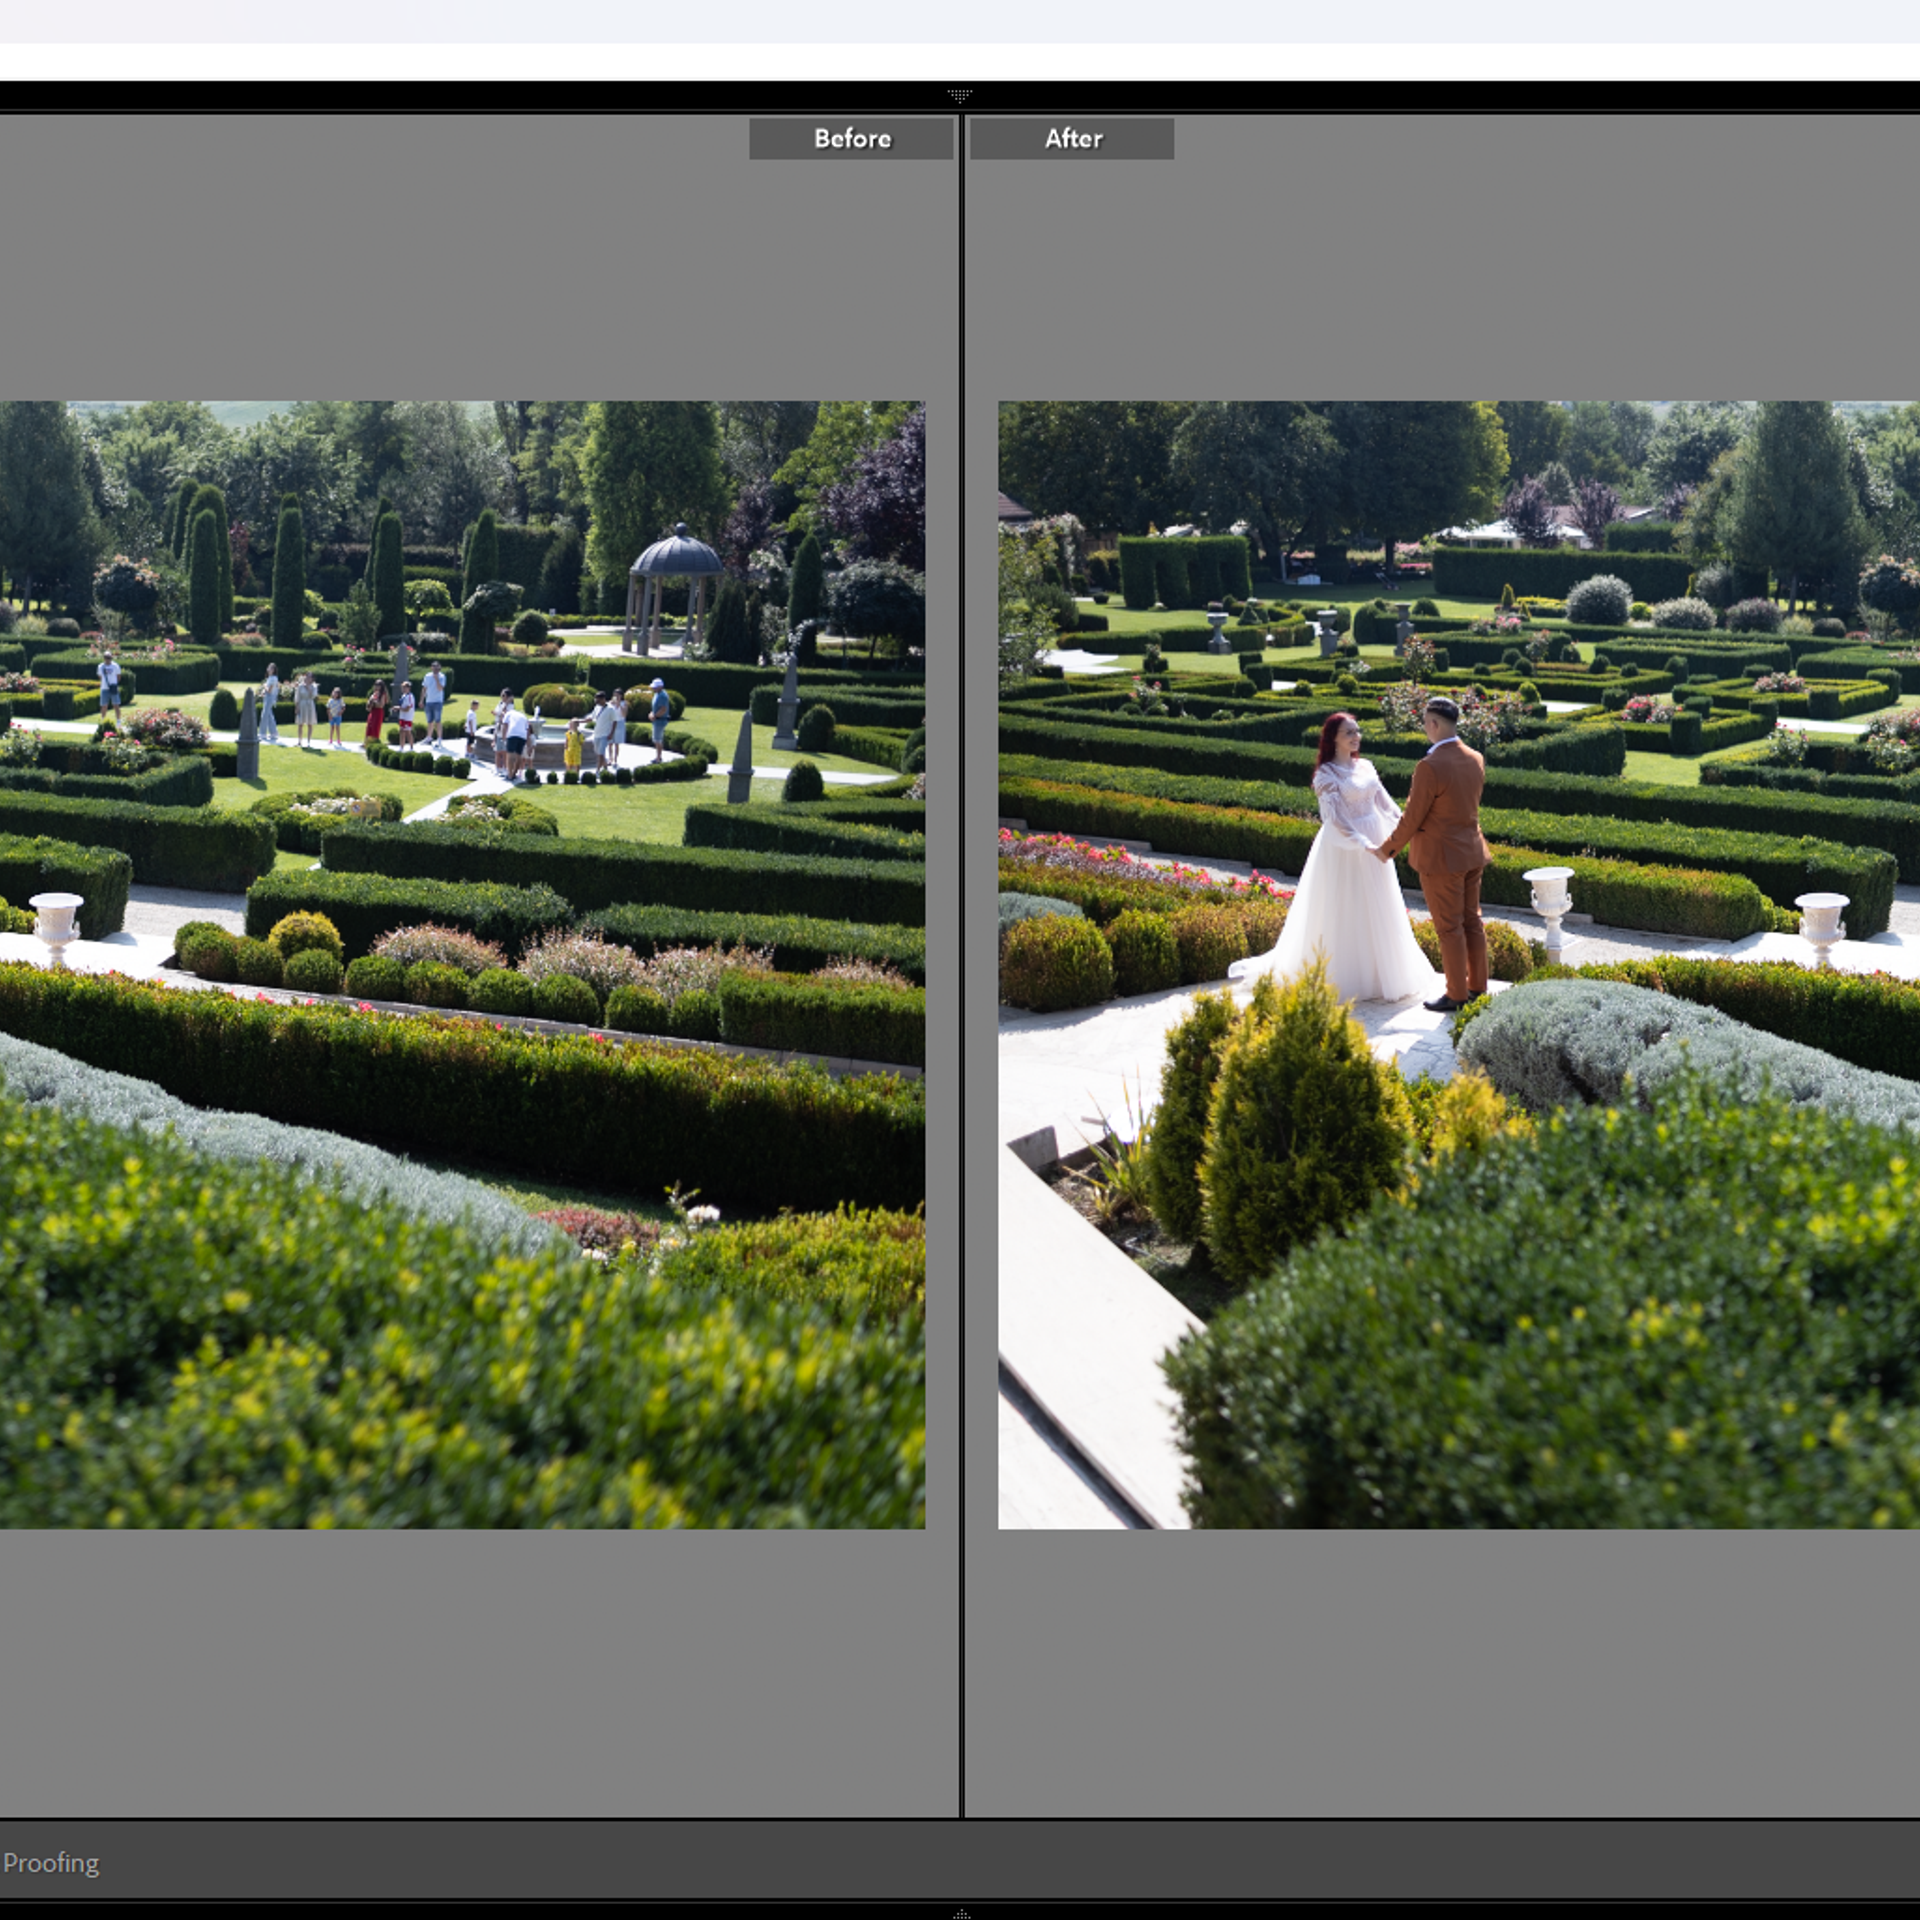Click the Before view label
Viewport: 1920px width, 1920px height.
point(851,139)
